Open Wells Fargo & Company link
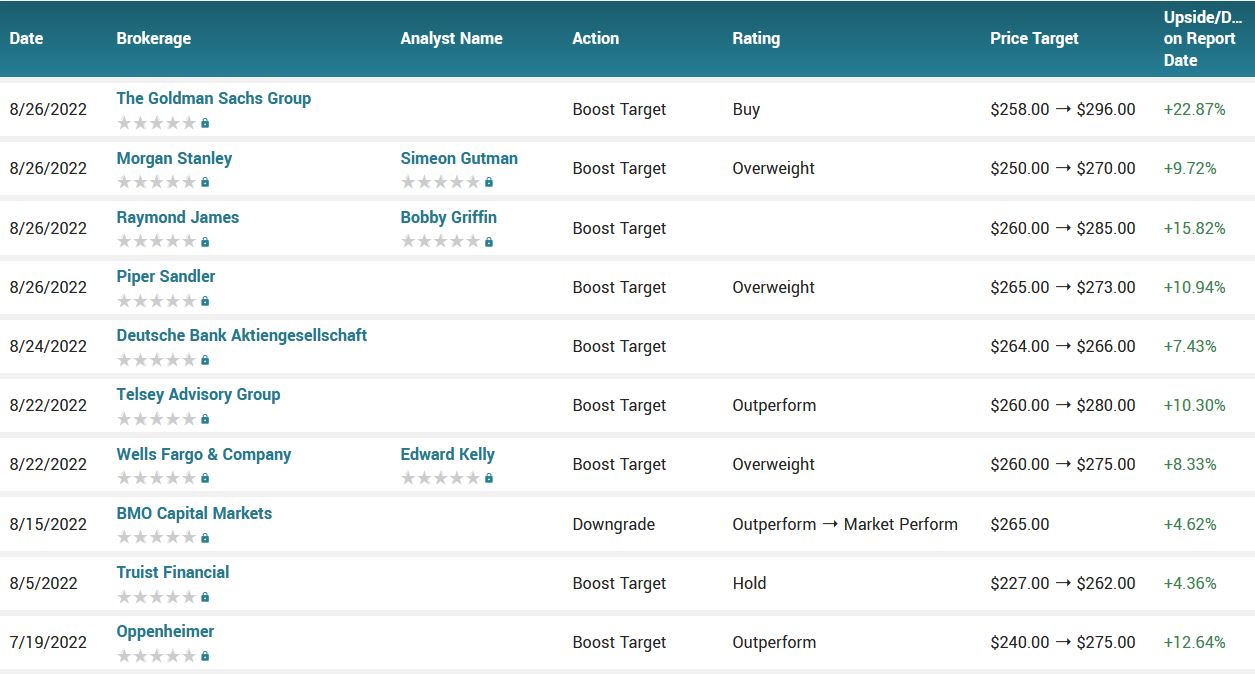Screen dimensions: 1255x674 click(x=204, y=454)
